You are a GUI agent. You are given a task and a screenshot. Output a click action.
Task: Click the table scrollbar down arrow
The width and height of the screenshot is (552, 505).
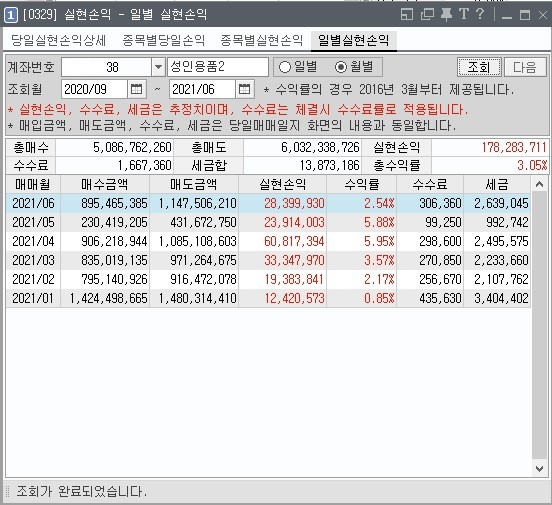pos(539,469)
